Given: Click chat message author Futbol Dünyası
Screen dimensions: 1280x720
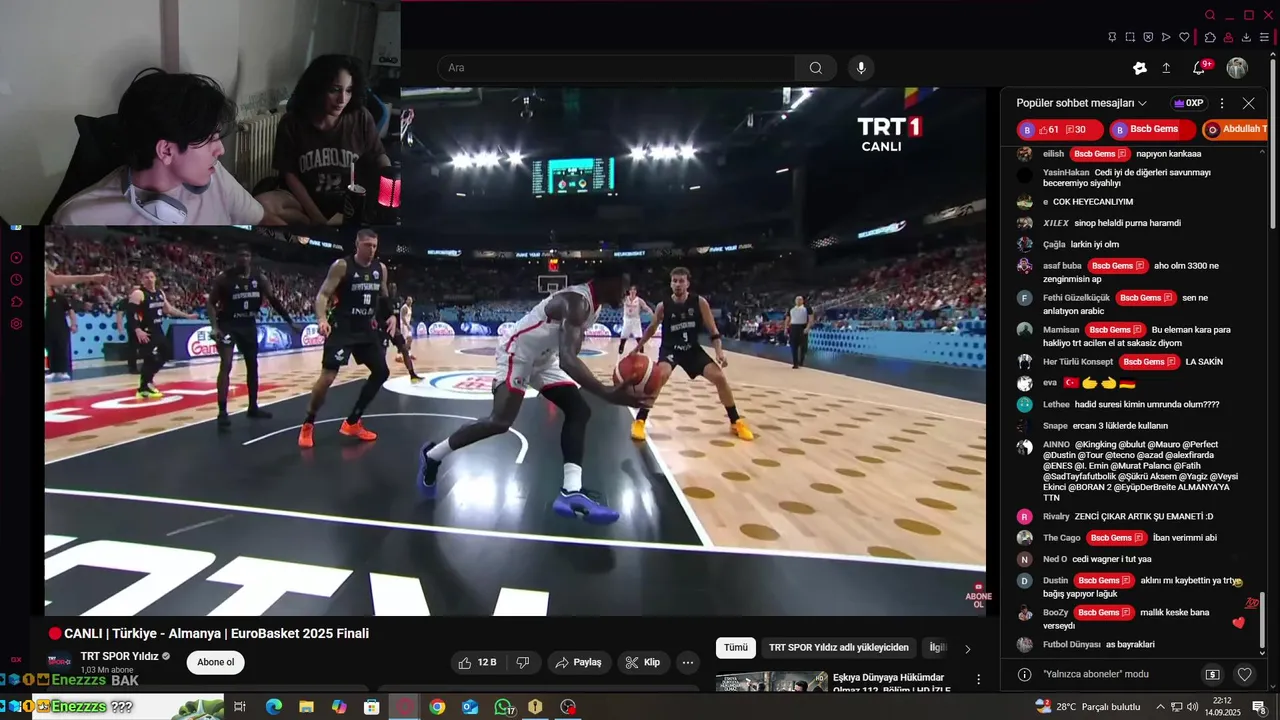Looking at the screenshot, I should tap(1071, 644).
